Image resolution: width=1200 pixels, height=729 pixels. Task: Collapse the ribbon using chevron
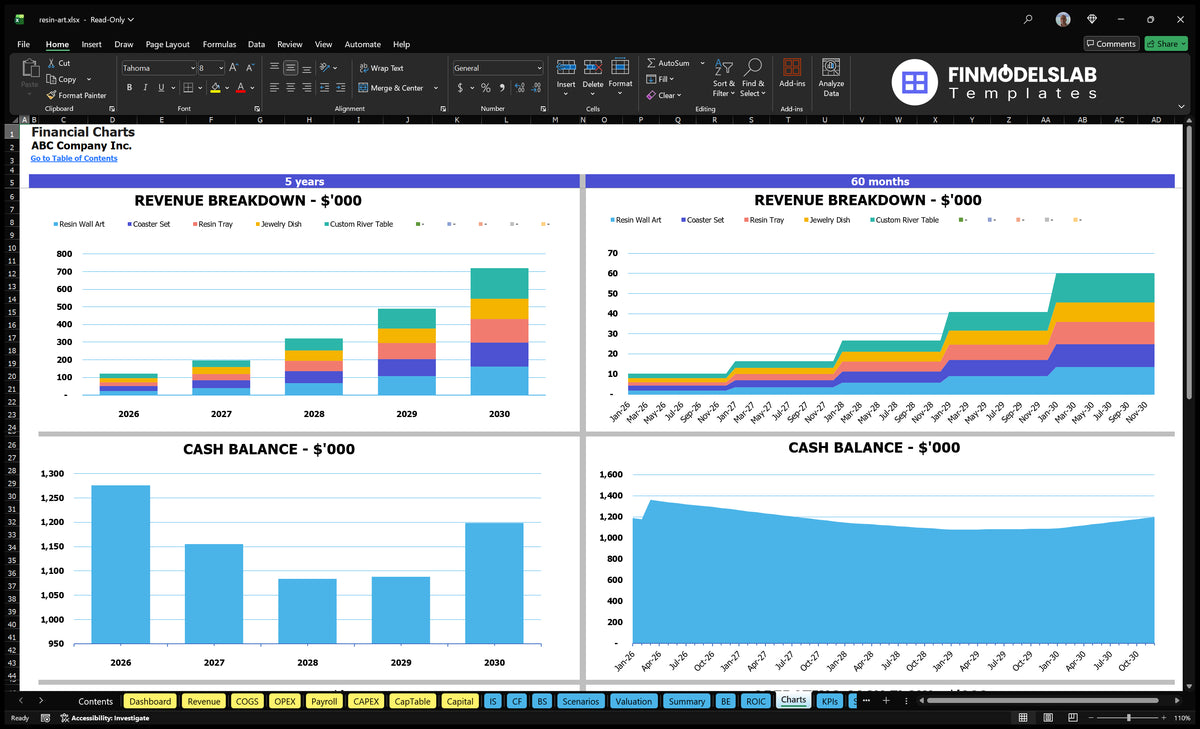click(x=1182, y=108)
